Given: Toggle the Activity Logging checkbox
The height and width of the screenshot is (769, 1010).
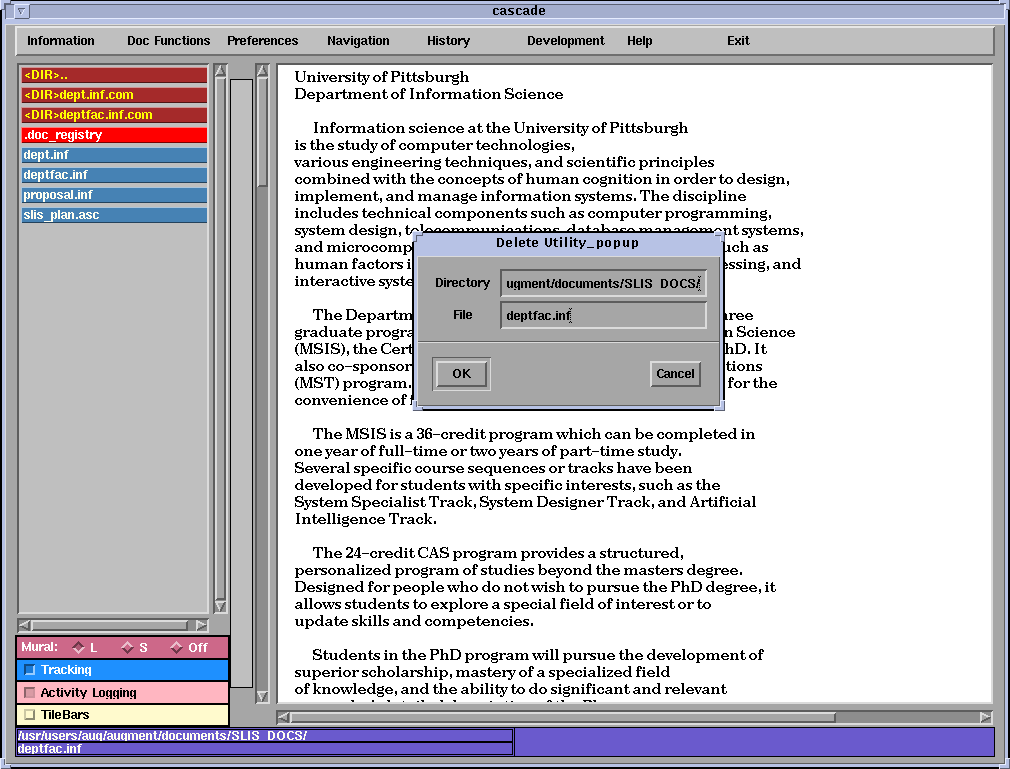Looking at the screenshot, I should 30,692.
